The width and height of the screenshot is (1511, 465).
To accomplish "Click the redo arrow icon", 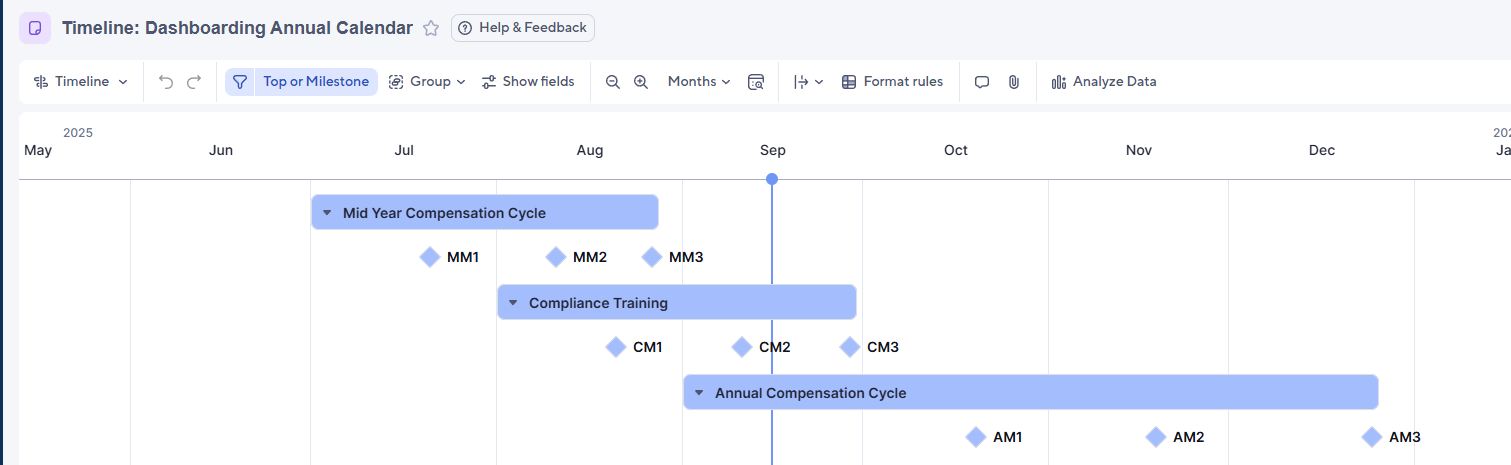I will pyautogui.click(x=194, y=82).
